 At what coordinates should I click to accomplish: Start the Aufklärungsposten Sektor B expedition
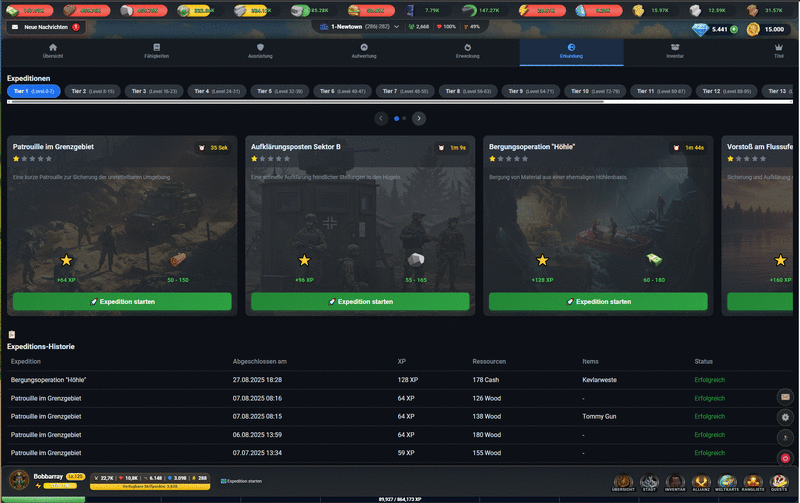click(360, 301)
